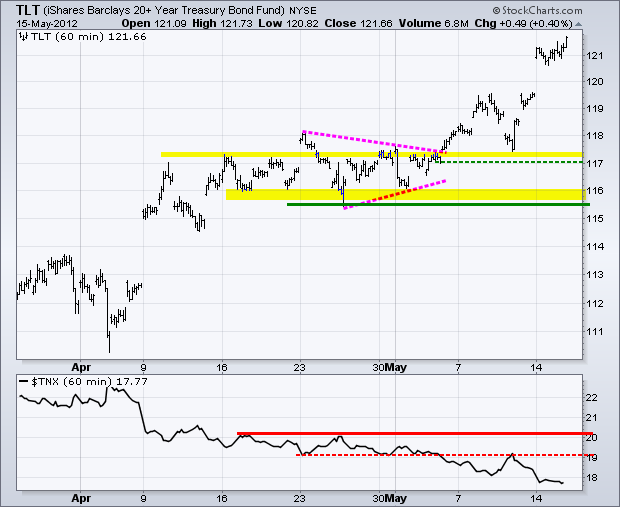Click the 21 label on the TNX axis
This screenshot has width=620, height=507.
tap(592, 418)
